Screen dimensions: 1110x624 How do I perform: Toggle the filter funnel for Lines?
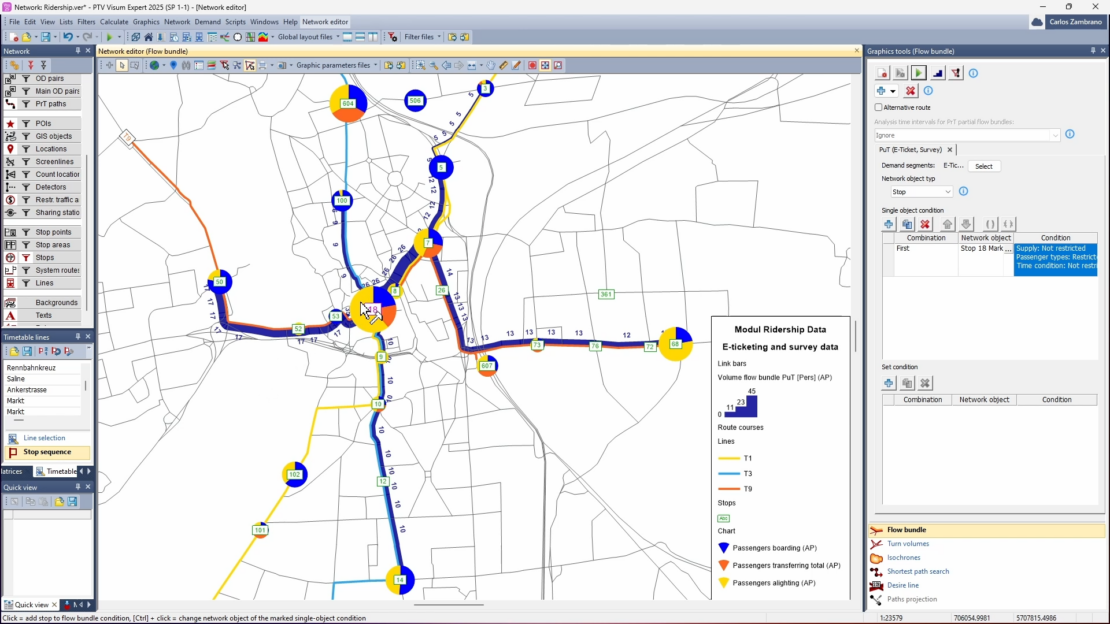pyautogui.click(x=25, y=283)
